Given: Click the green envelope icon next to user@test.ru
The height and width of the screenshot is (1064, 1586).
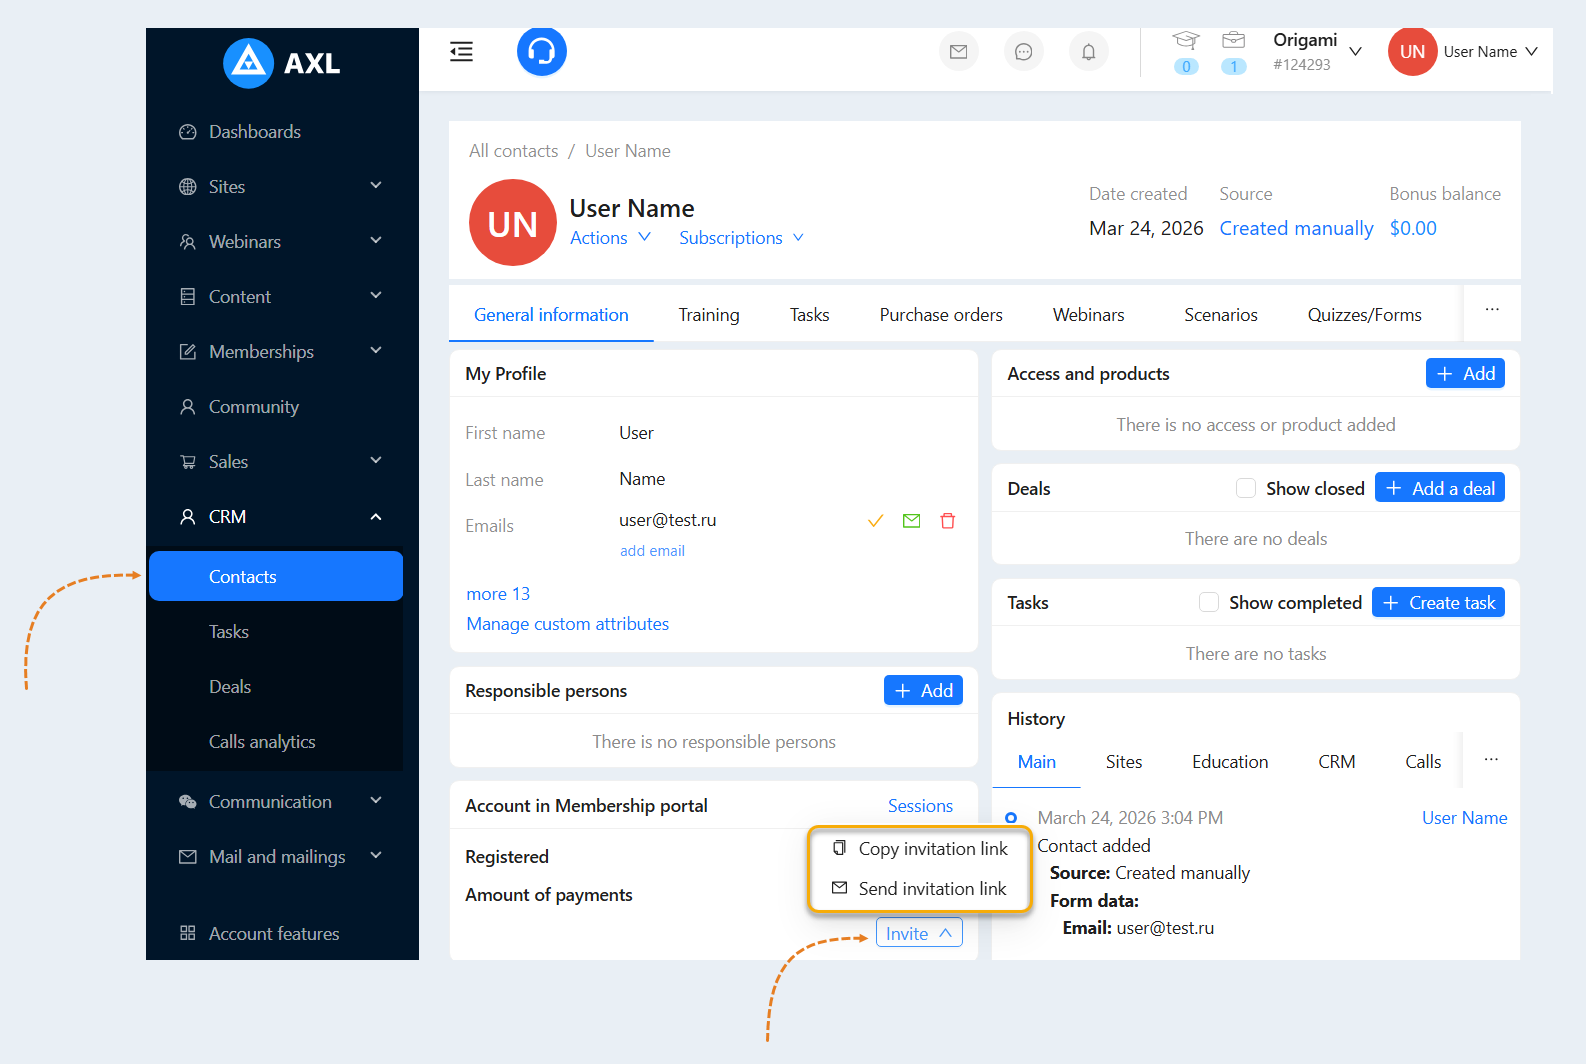Looking at the screenshot, I should point(911,521).
